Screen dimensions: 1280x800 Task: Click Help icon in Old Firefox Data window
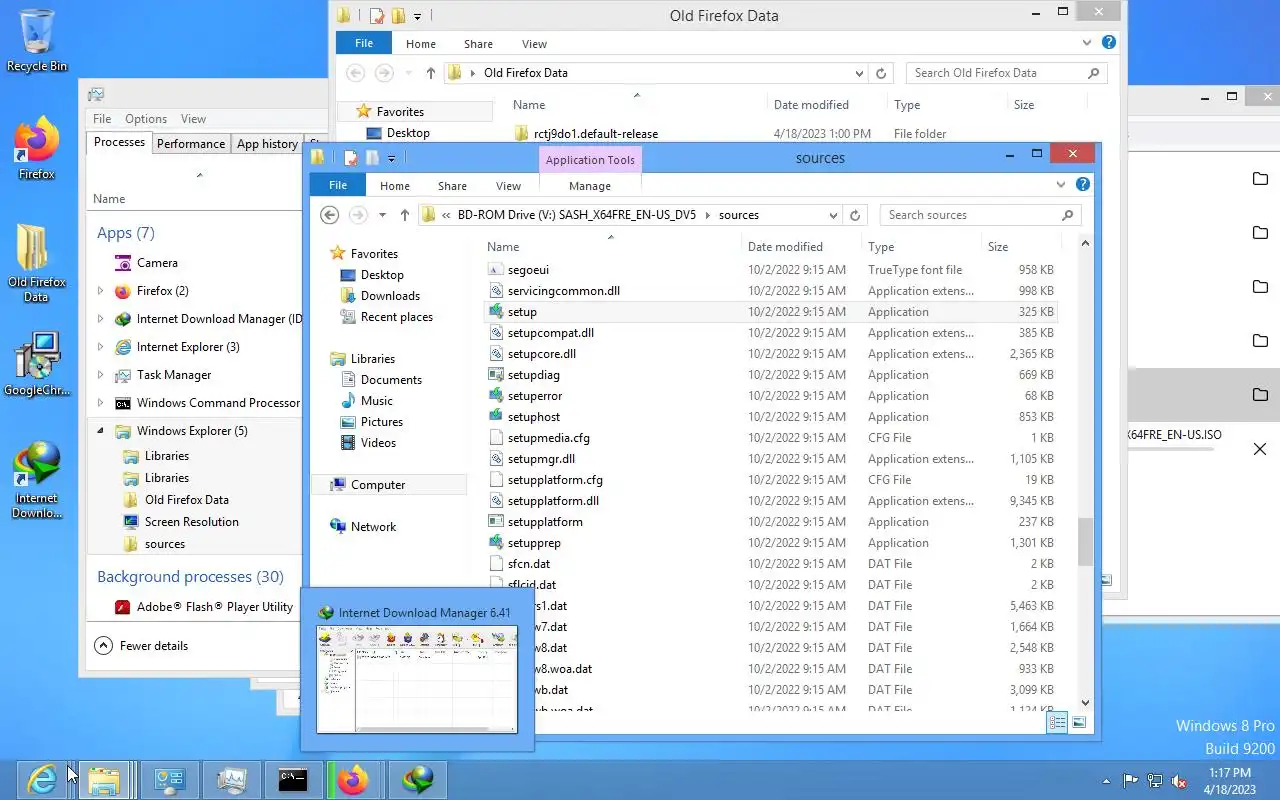tap(1108, 43)
